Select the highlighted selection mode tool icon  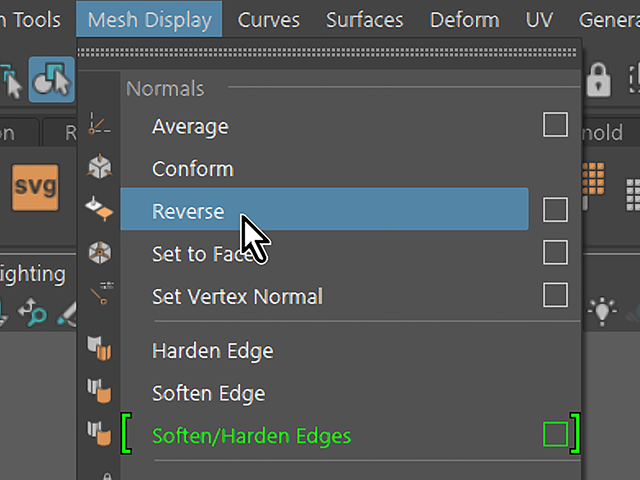pyautogui.click(x=51, y=80)
